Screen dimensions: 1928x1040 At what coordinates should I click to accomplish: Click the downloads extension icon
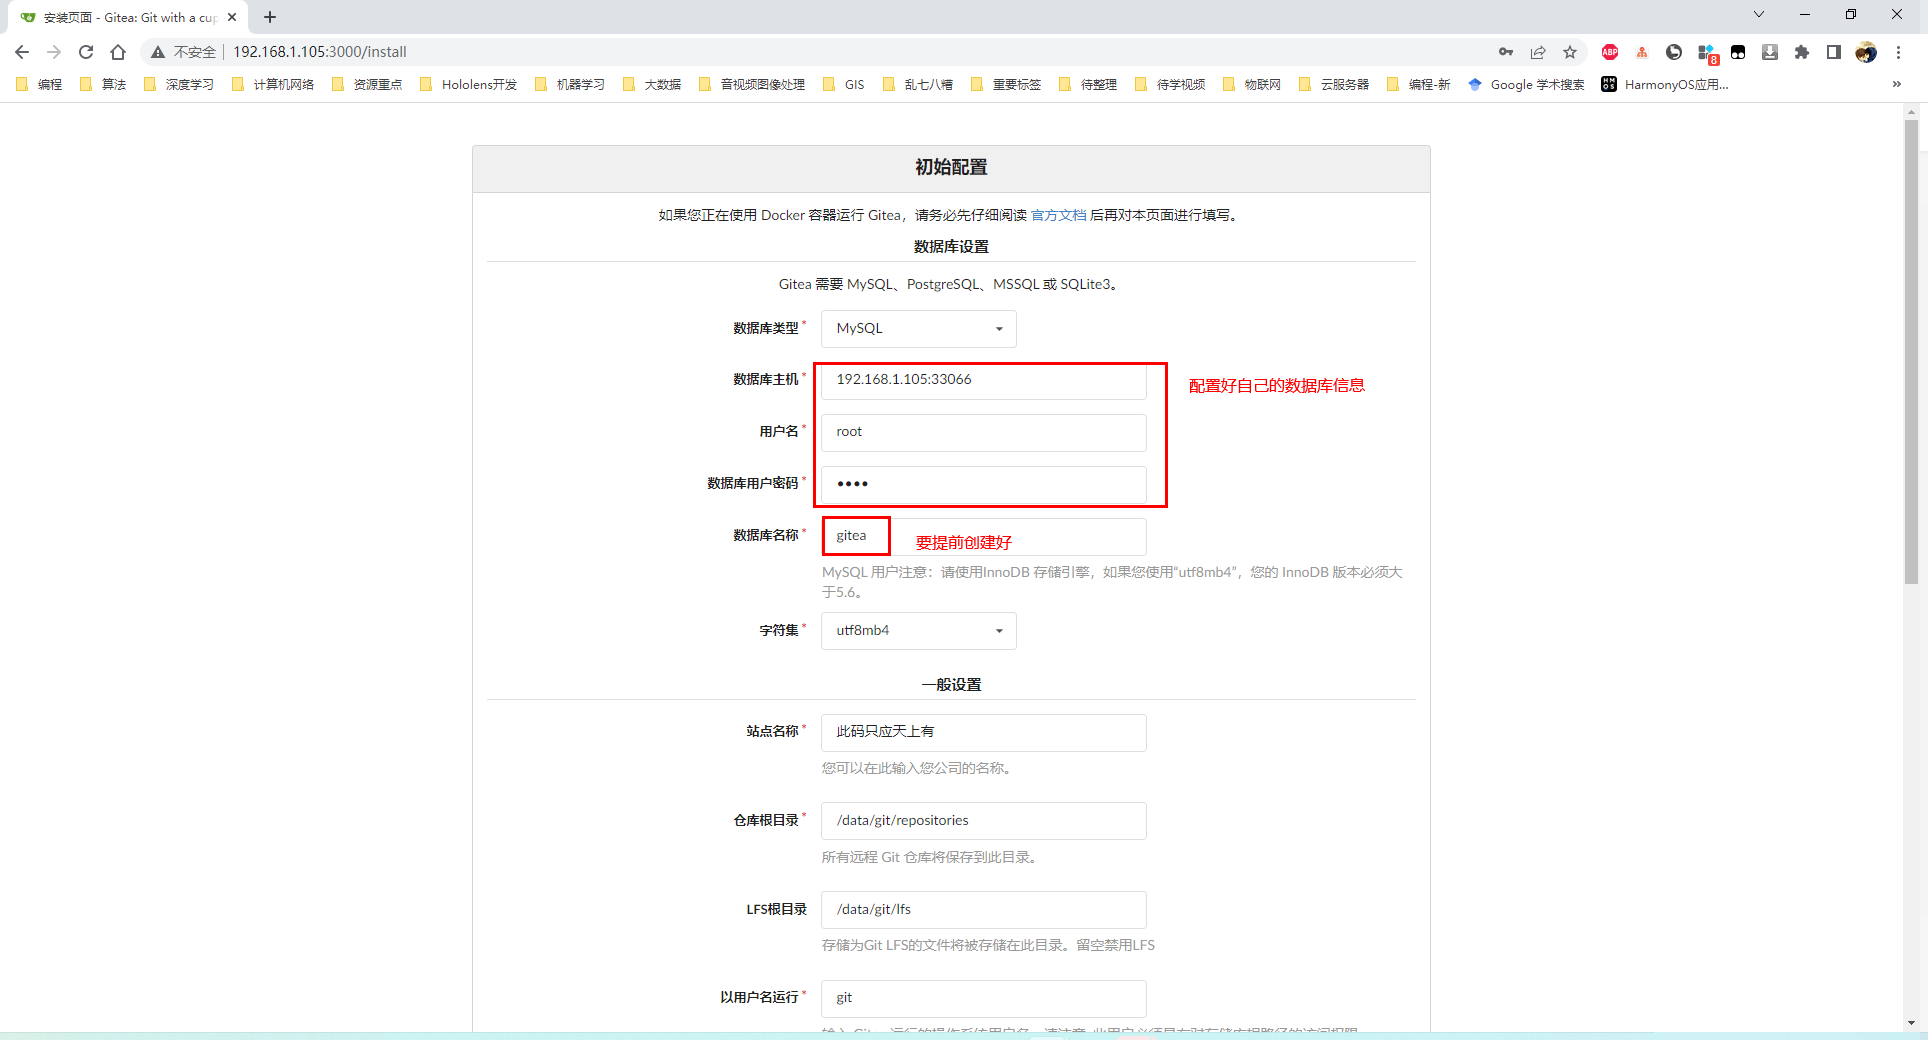(1770, 52)
